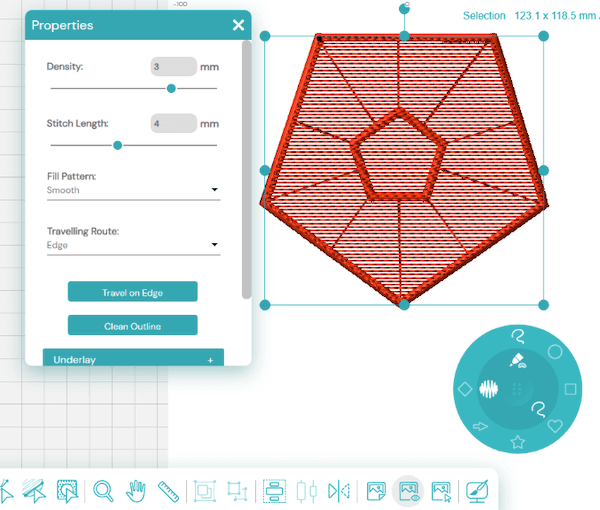Open the Travelling Route dropdown
This screenshot has width=600, height=510.
[x=133, y=245]
